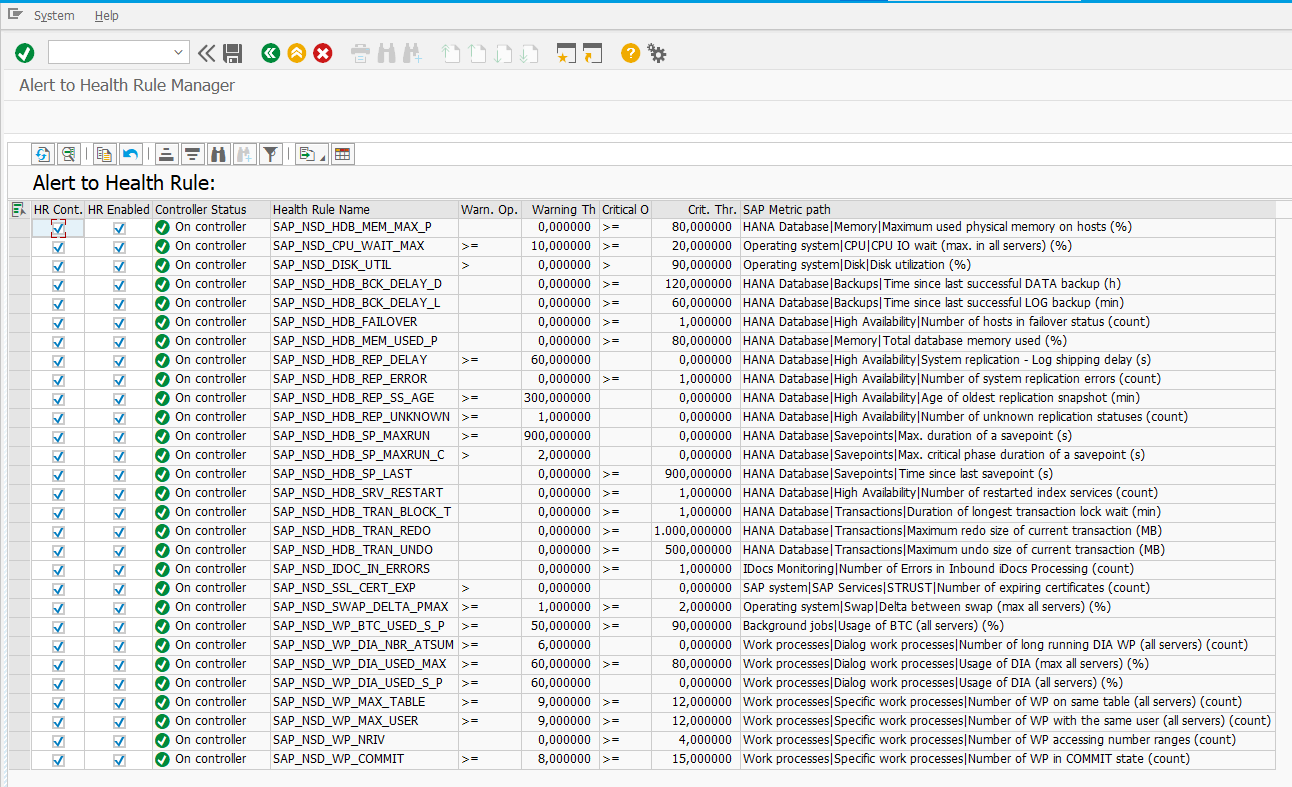Click the grid select-all corner icon
Image resolution: width=1292 pixels, height=787 pixels.
[19, 209]
